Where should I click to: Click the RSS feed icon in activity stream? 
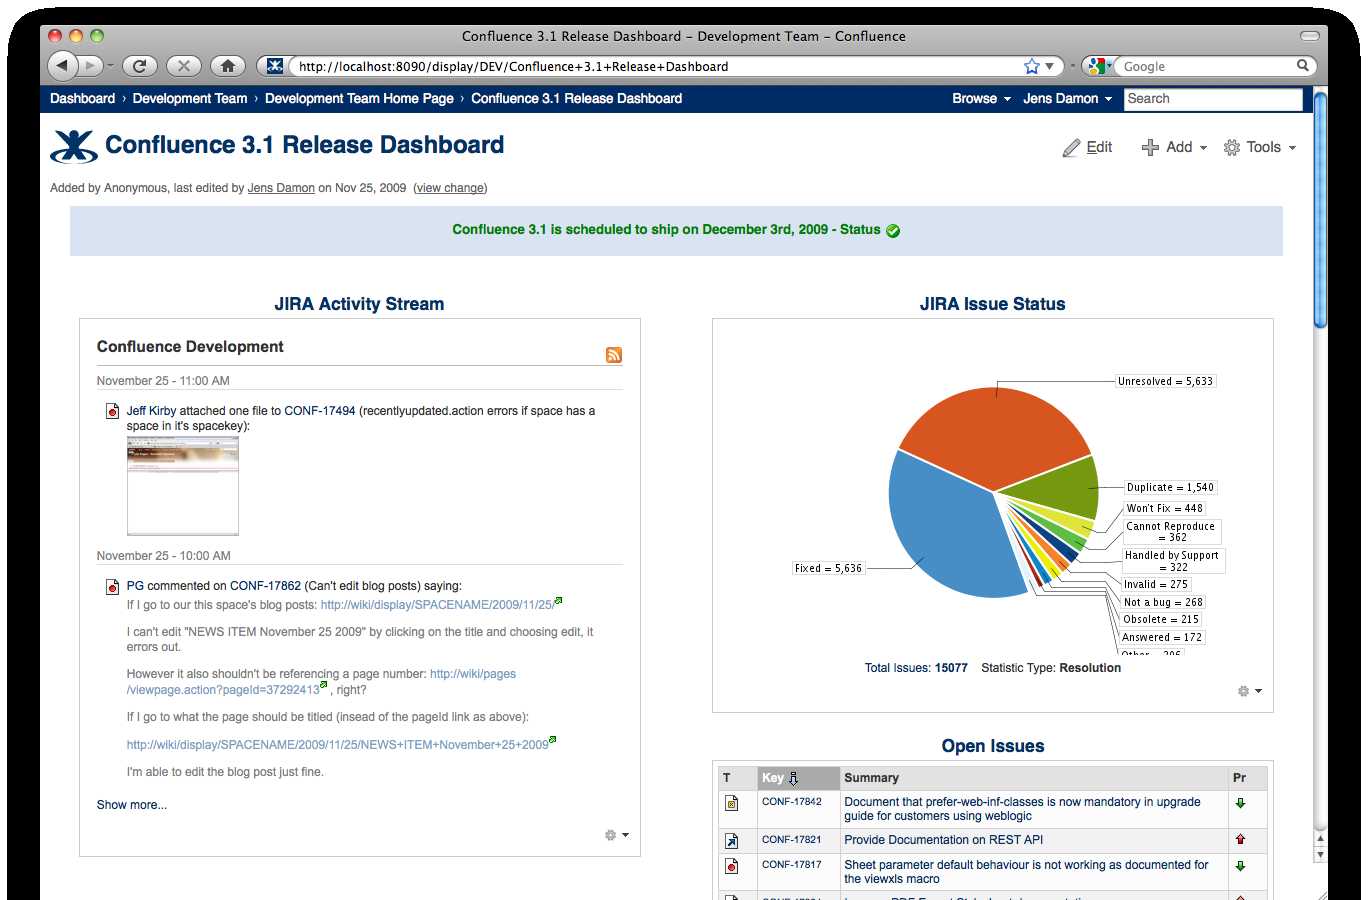[x=613, y=355]
